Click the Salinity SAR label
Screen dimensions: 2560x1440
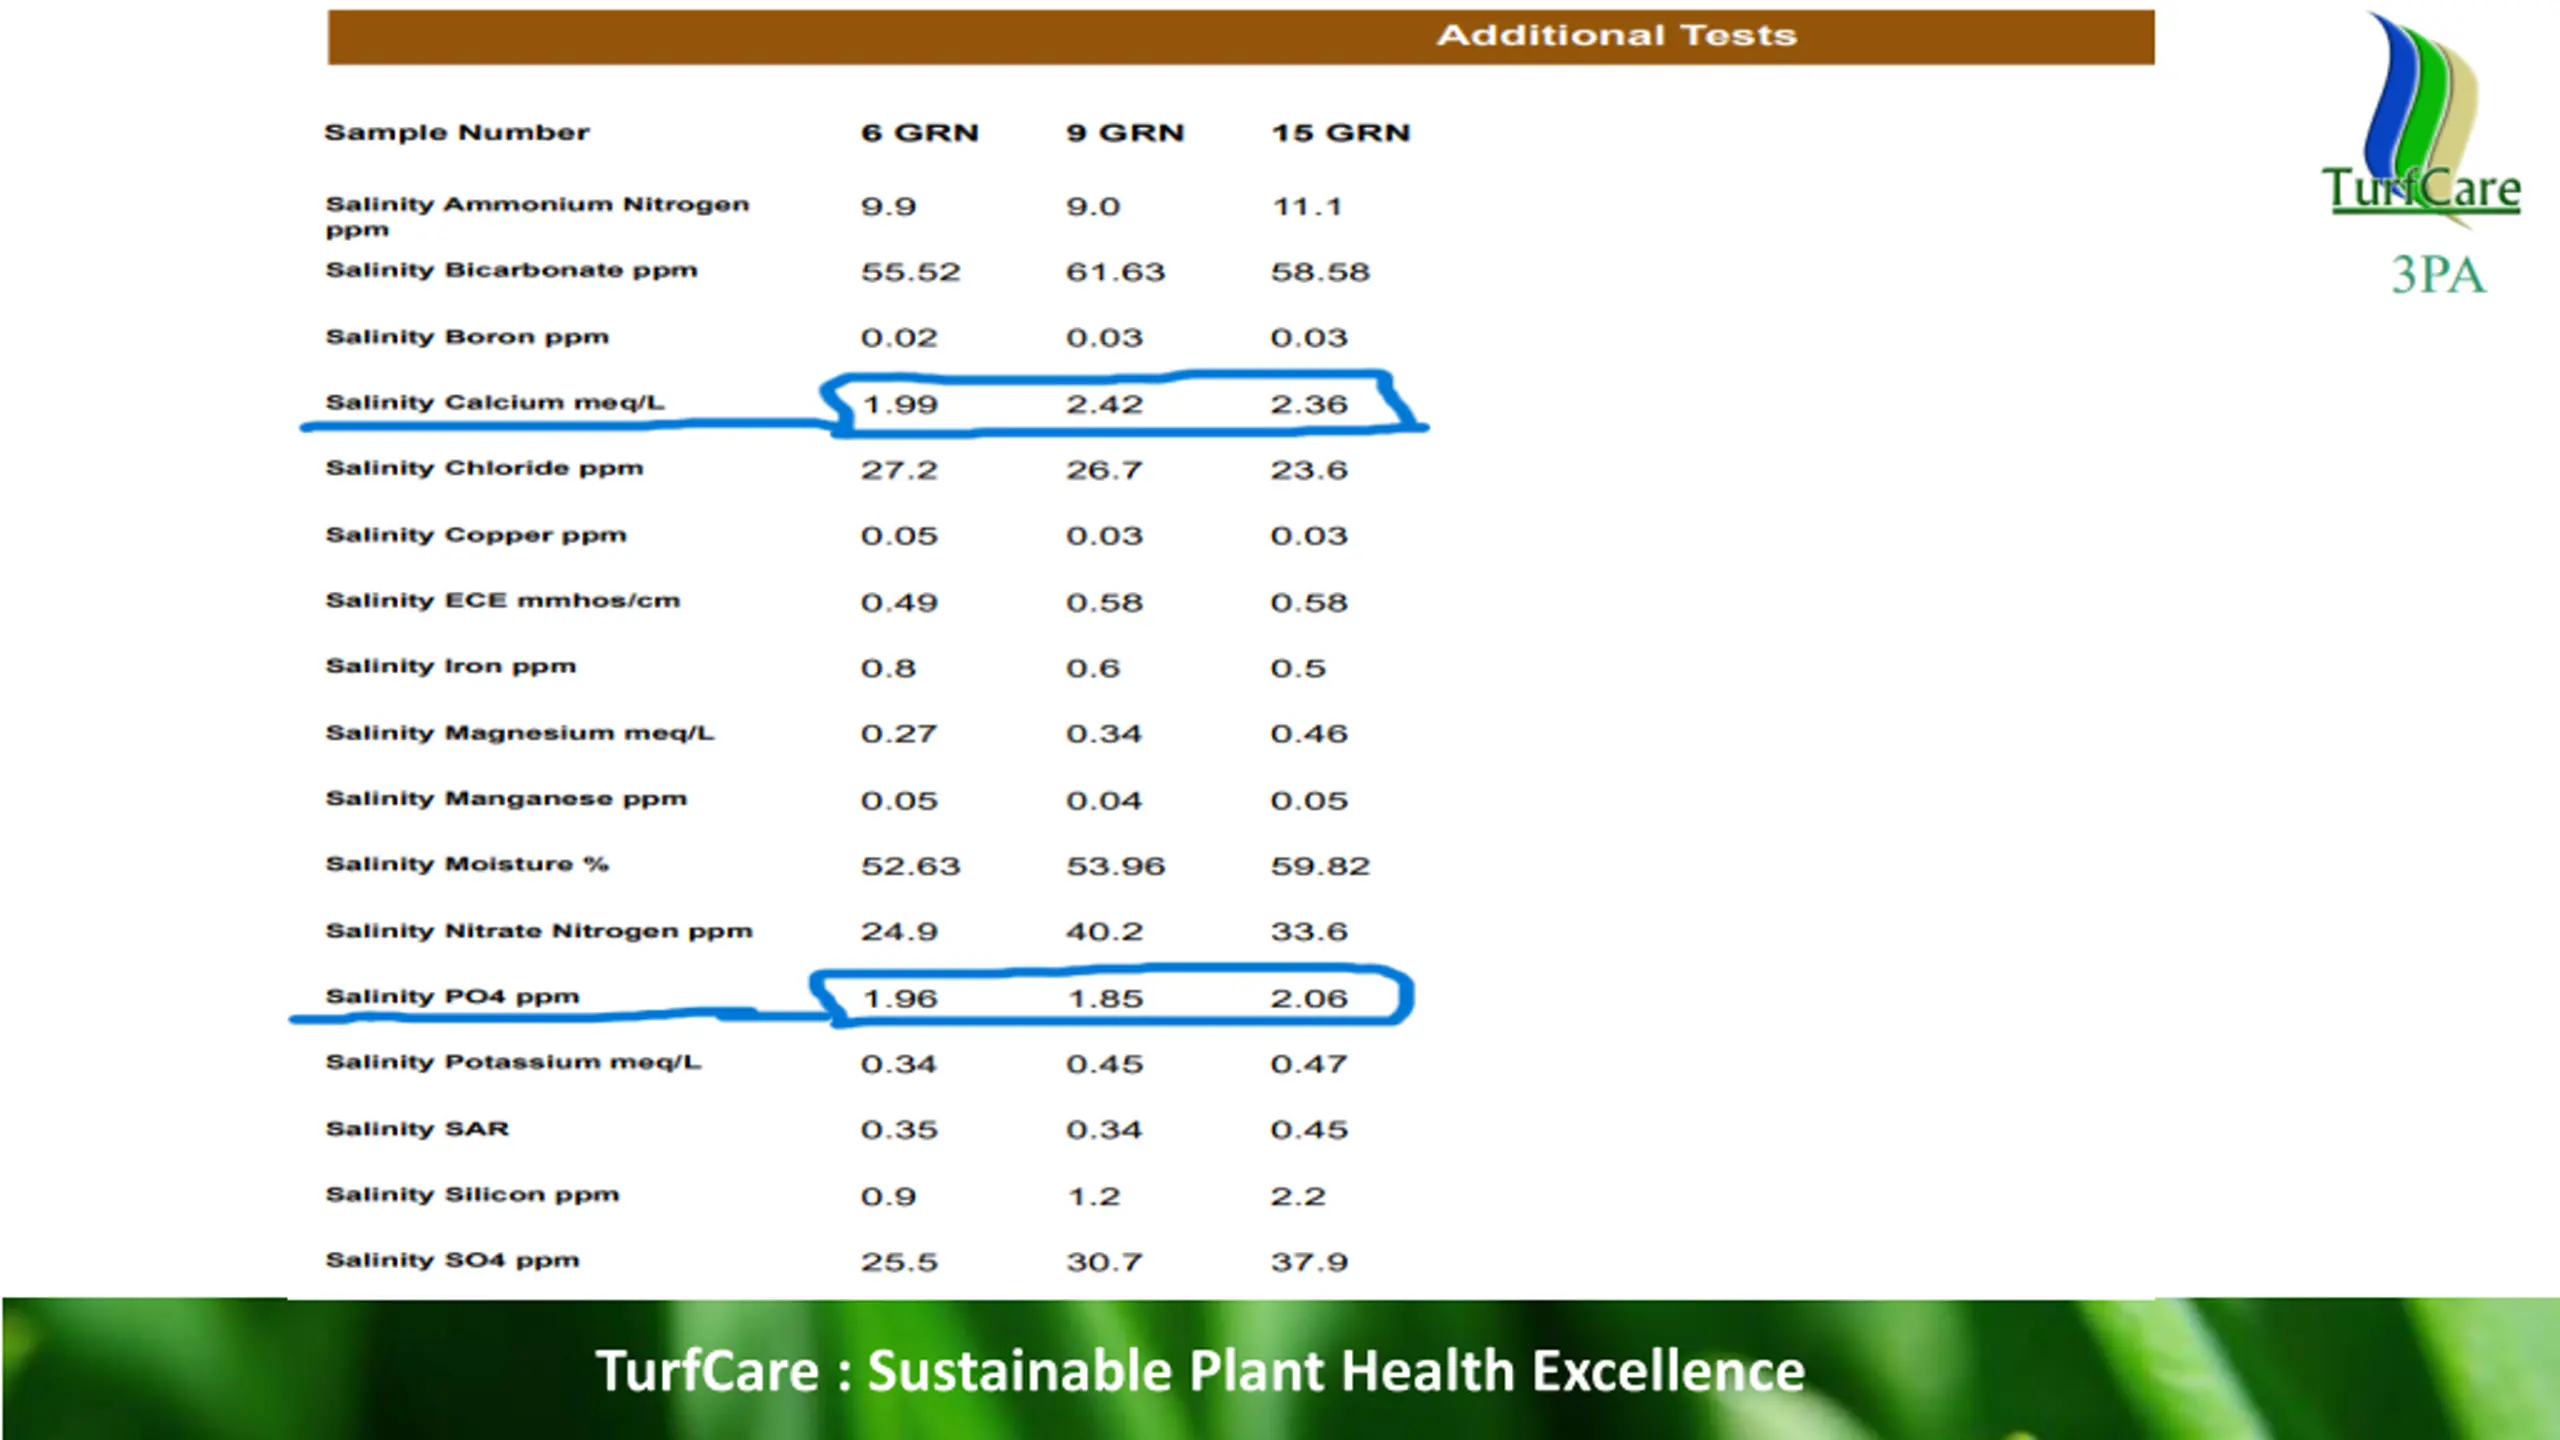[x=417, y=1129]
